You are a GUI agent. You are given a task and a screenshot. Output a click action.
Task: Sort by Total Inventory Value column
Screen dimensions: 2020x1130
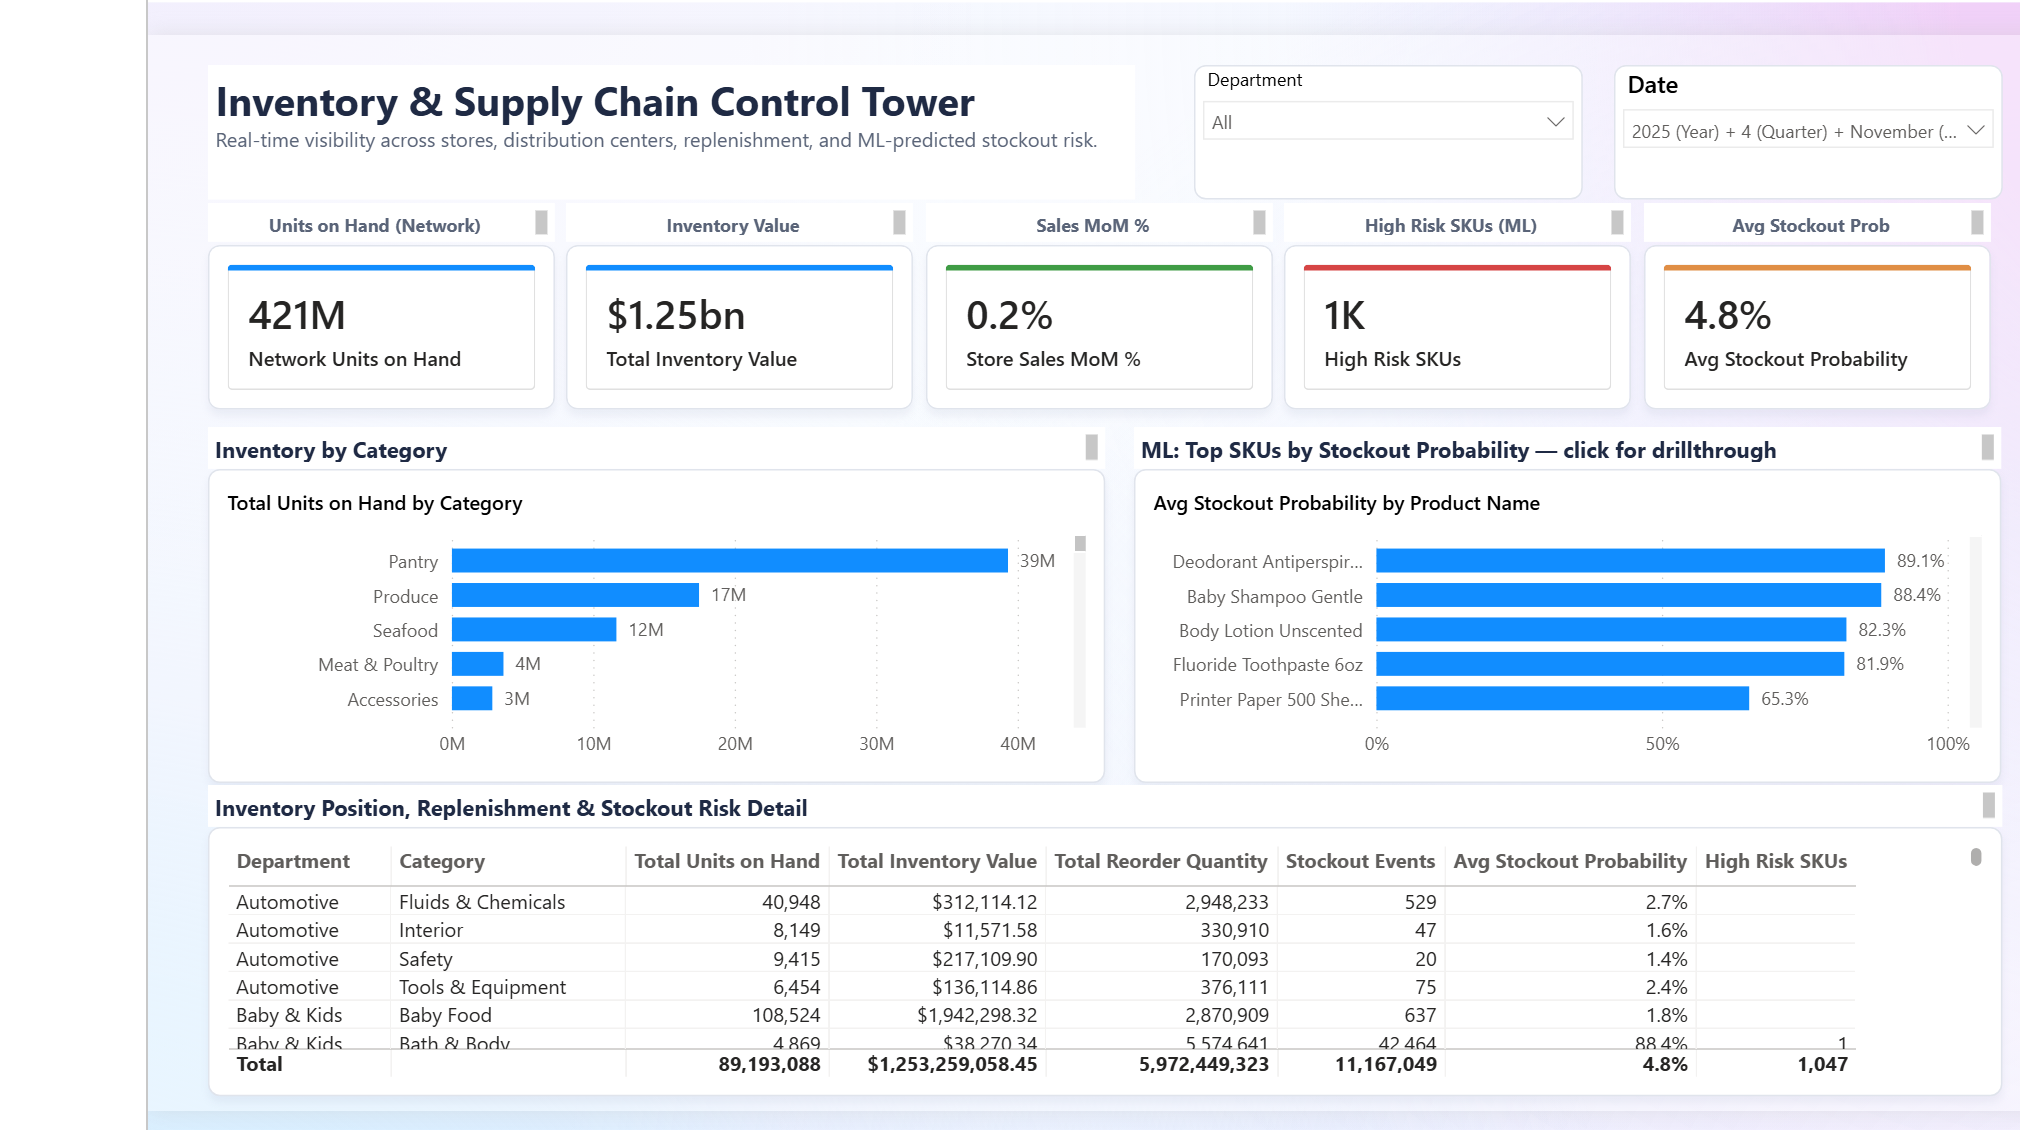coord(937,861)
